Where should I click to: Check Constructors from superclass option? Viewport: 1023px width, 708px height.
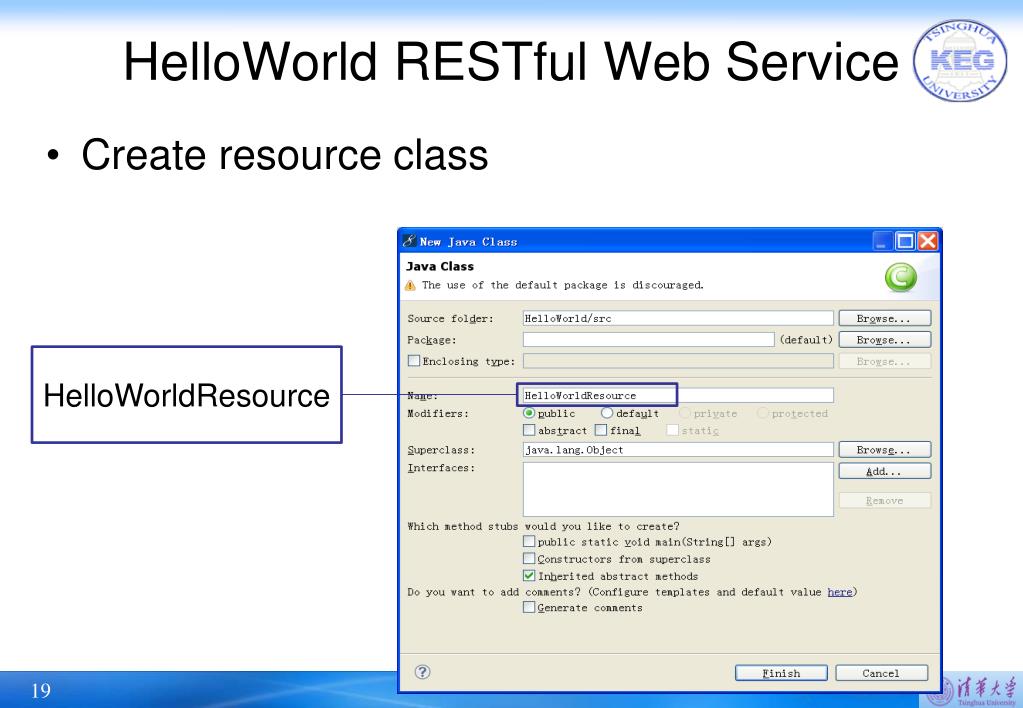[529, 558]
